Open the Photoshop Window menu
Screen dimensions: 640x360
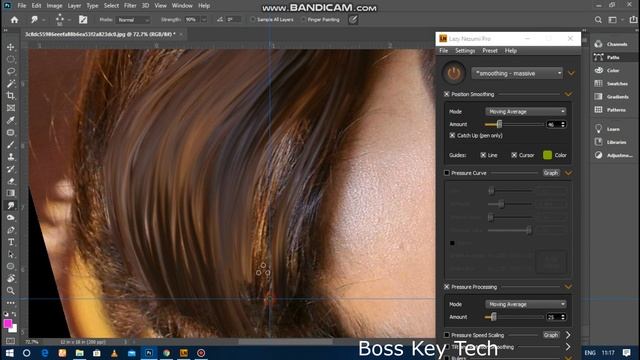click(182, 6)
